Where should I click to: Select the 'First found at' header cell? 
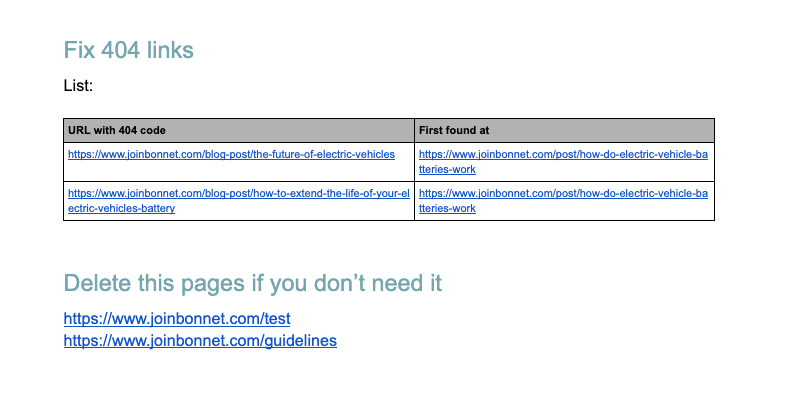click(x=564, y=130)
